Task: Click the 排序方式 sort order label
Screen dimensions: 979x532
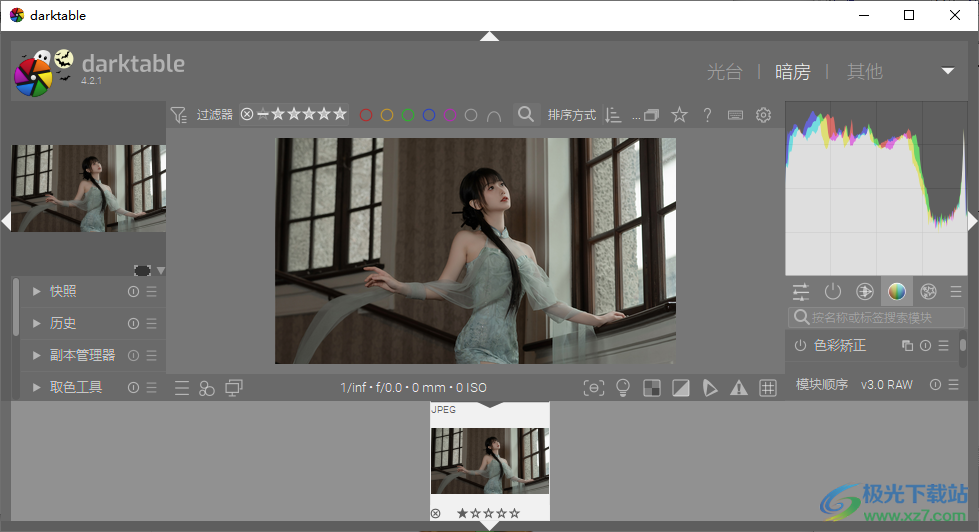Action: 571,115
